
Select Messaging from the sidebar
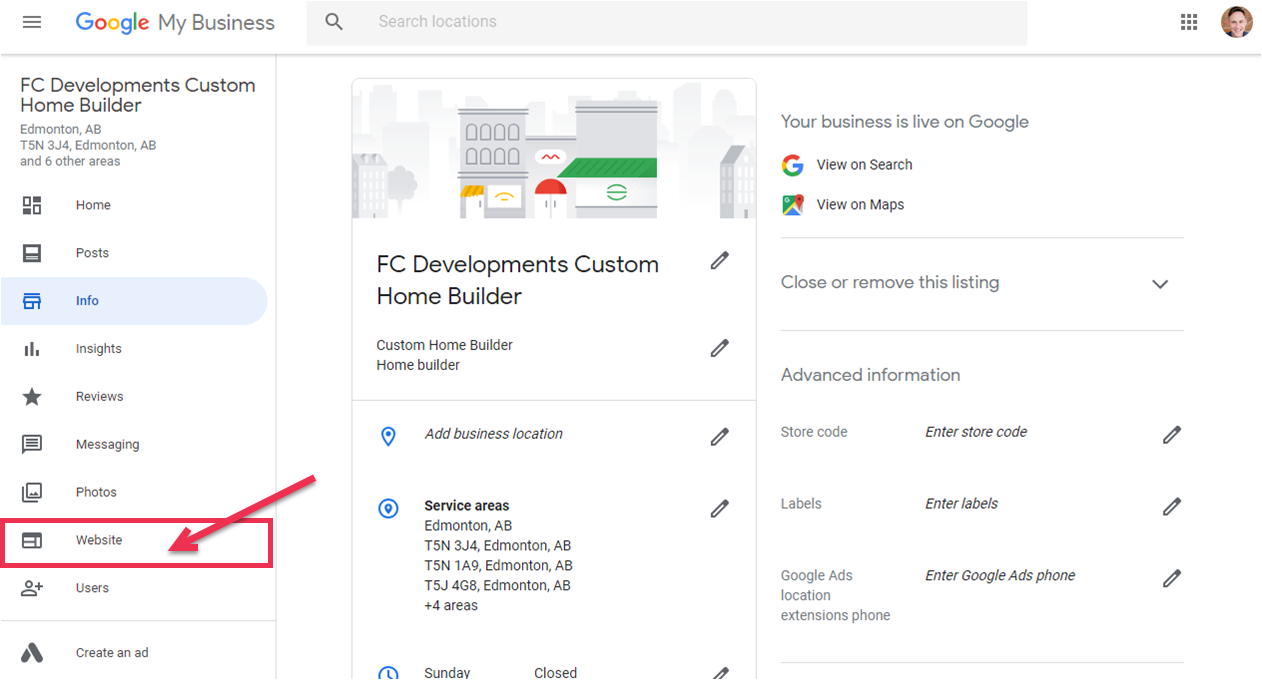(107, 445)
